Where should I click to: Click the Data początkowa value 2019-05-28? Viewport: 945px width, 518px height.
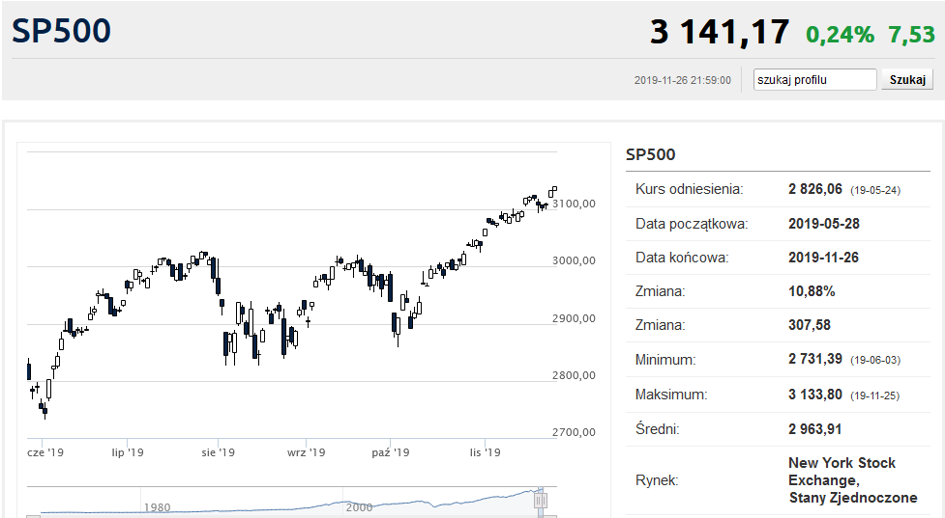[824, 224]
